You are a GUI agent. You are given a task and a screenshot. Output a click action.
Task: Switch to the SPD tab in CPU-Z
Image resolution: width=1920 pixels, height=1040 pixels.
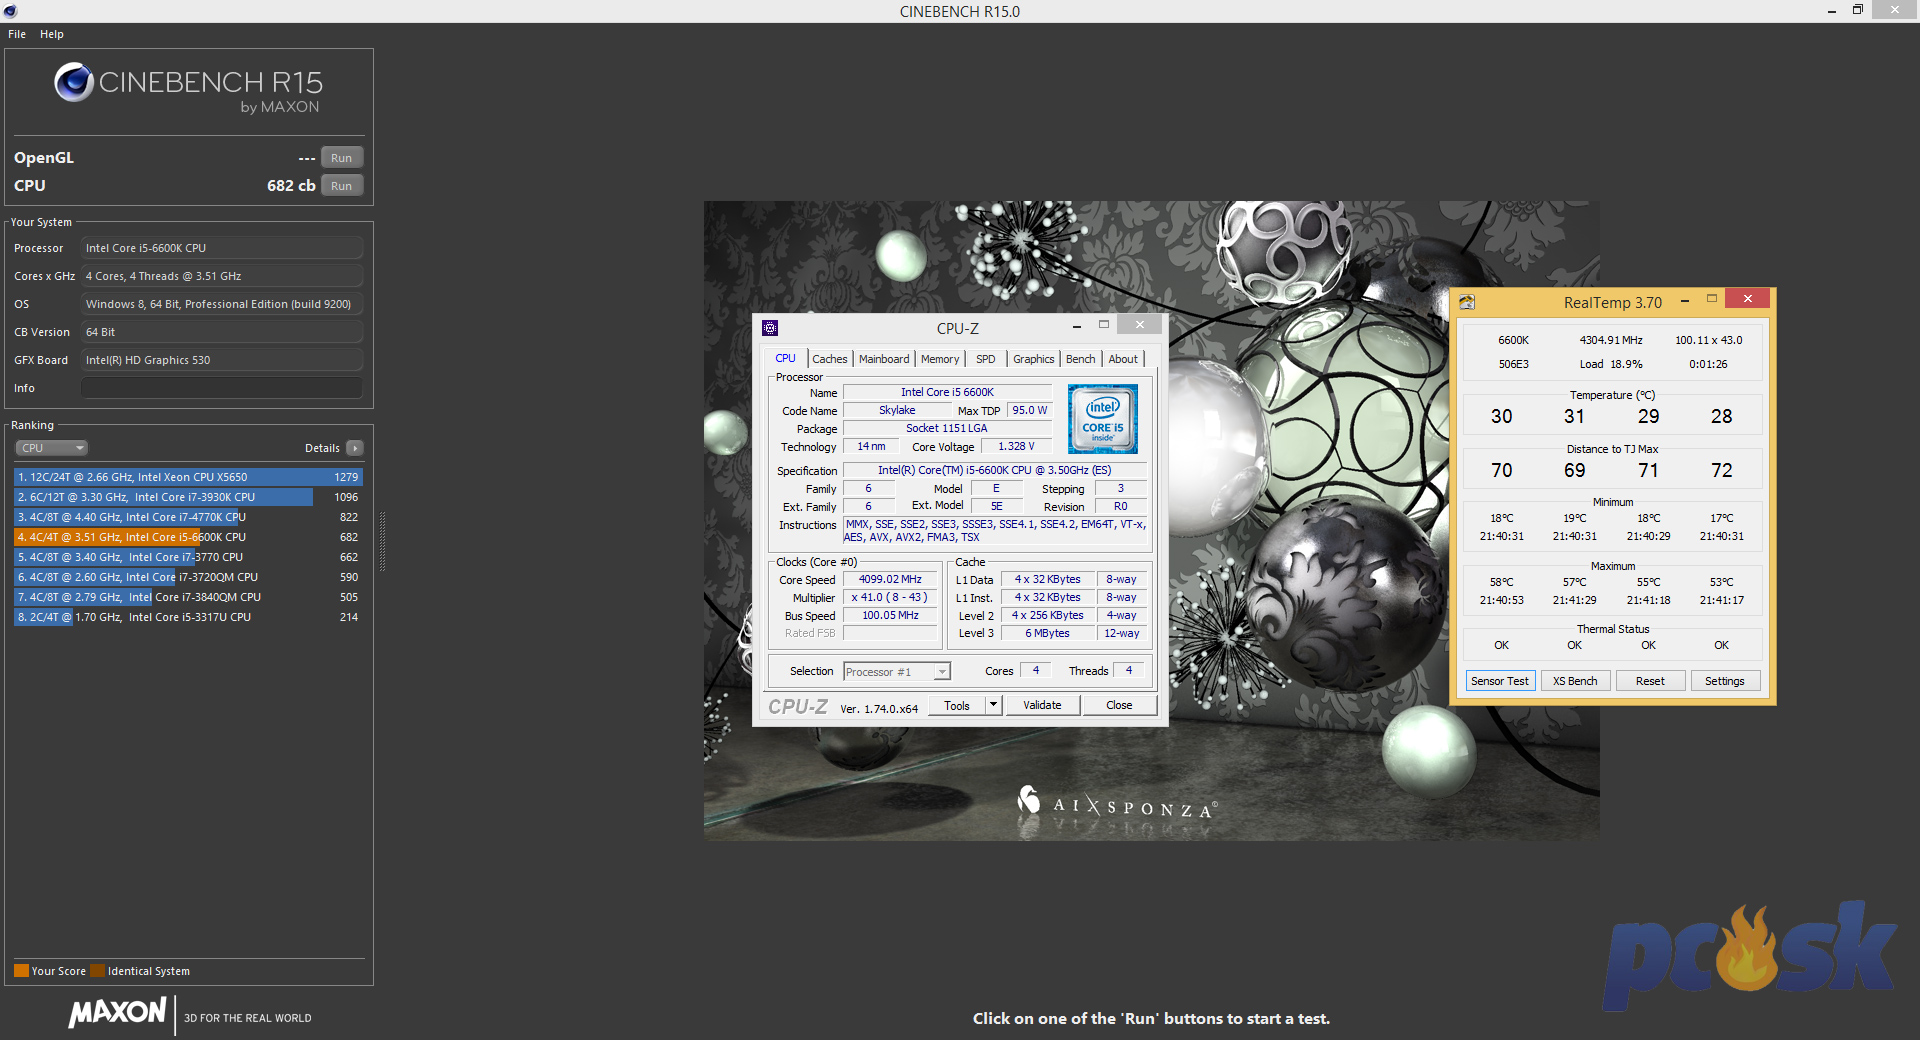tap(986, 359)
